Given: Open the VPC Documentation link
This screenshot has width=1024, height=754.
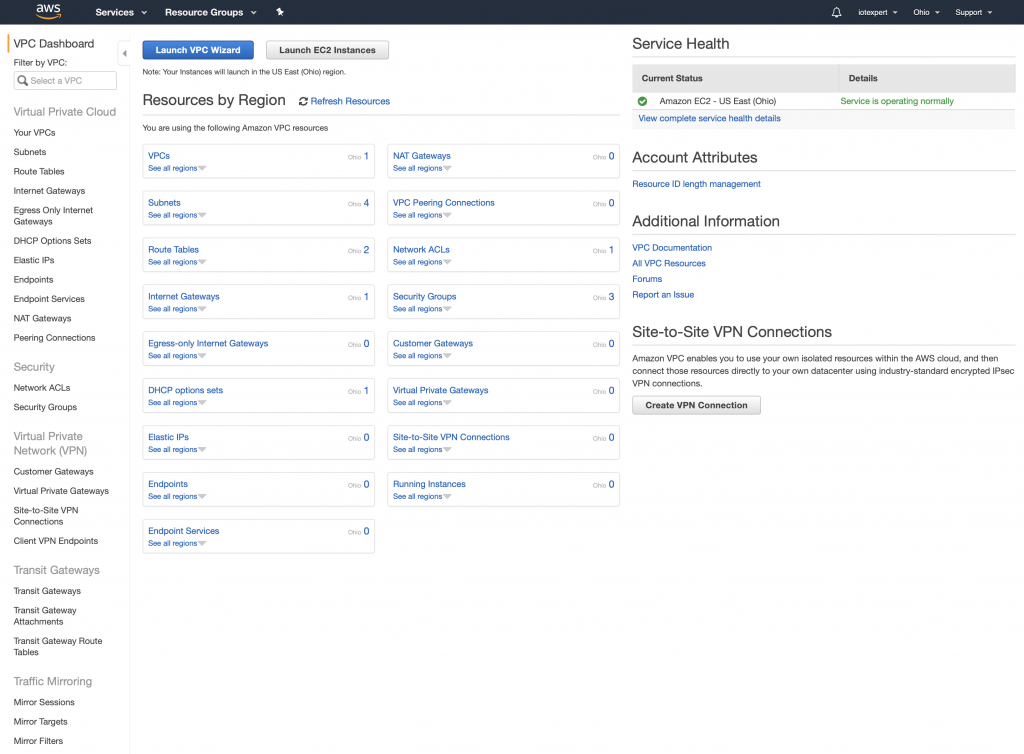Looking at the screenshot, I should click(x=672, y=248).
